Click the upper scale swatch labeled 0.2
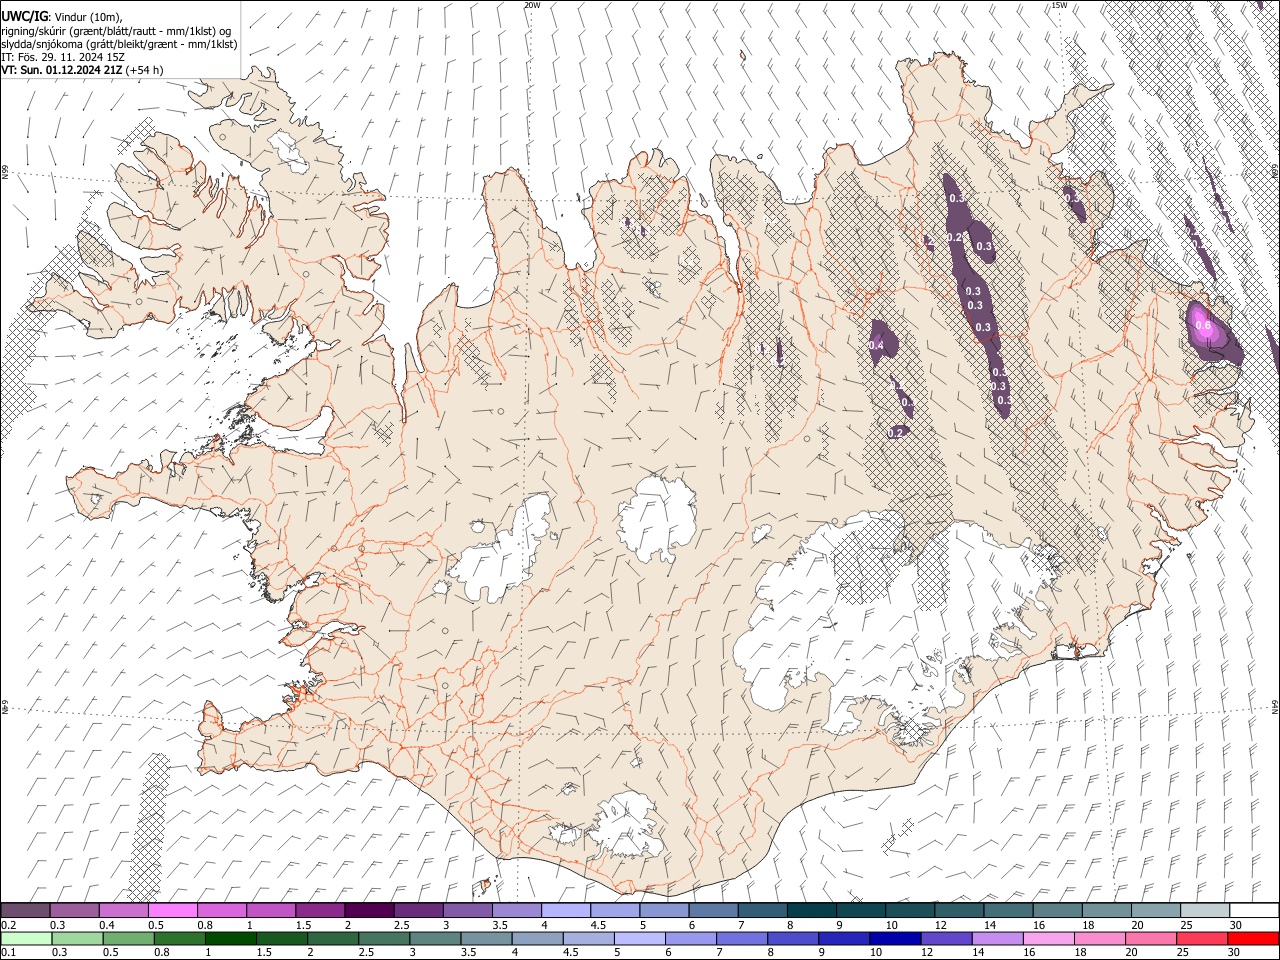Screen dimensions: 1280x960 pyautogui.click(x=25, y=911)
